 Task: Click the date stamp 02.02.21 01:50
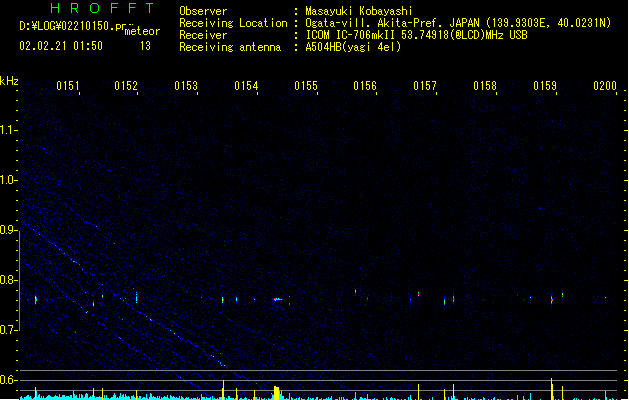tap(61, 46)
